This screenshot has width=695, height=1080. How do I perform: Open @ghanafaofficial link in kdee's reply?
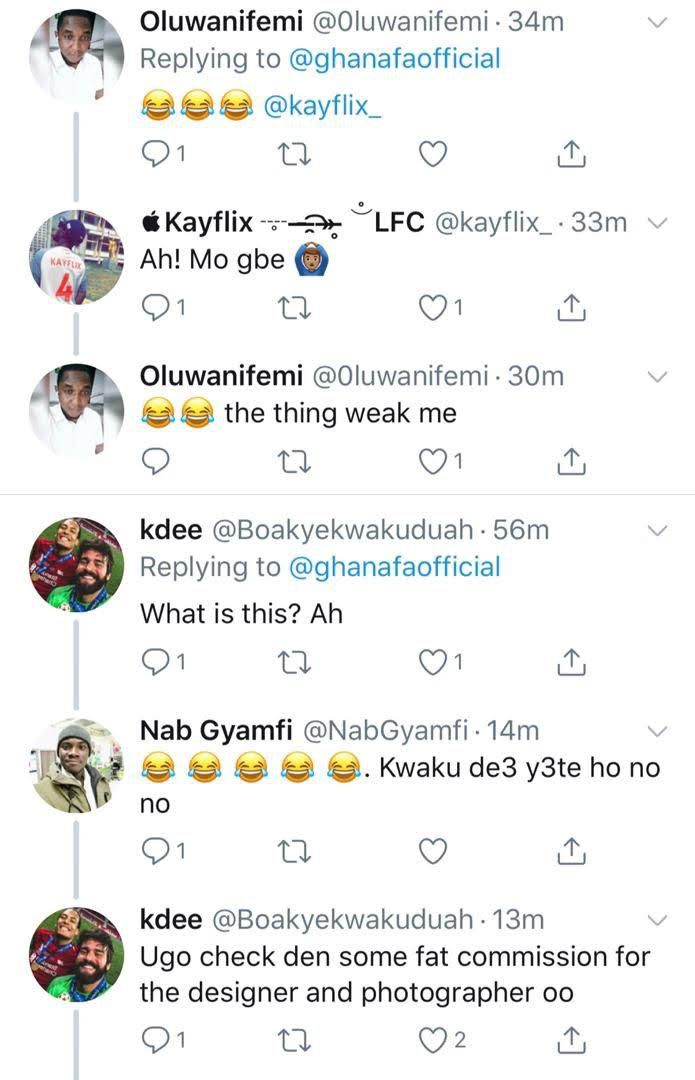(394, 567)
